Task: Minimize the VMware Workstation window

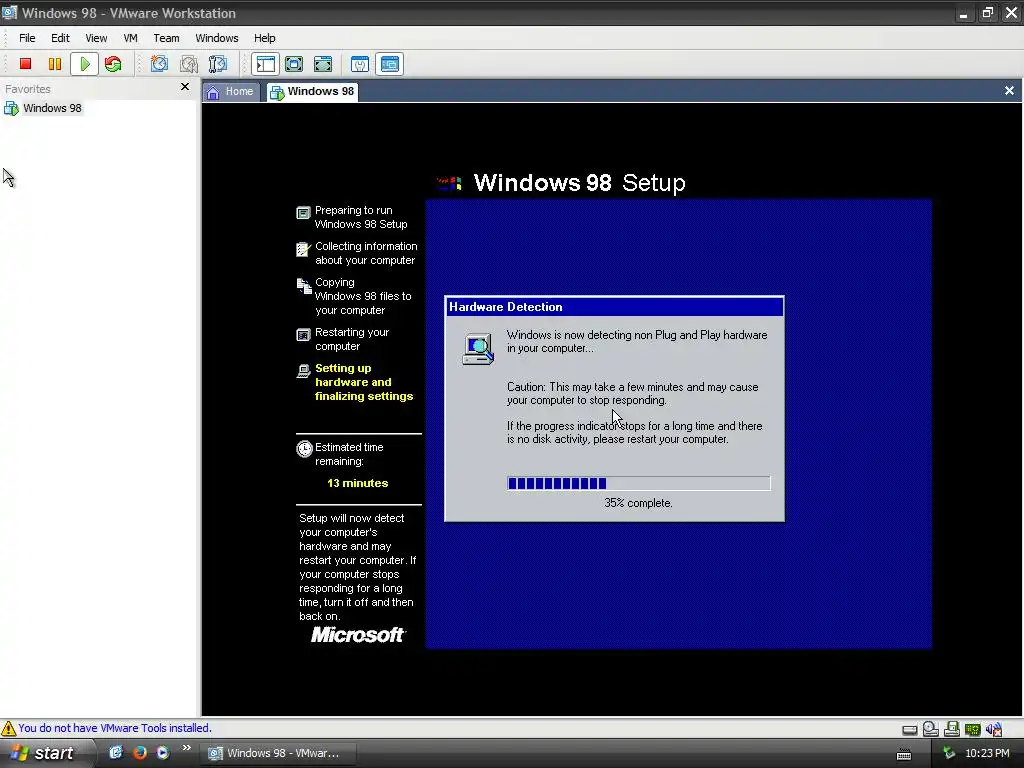Action: [963, 13]
